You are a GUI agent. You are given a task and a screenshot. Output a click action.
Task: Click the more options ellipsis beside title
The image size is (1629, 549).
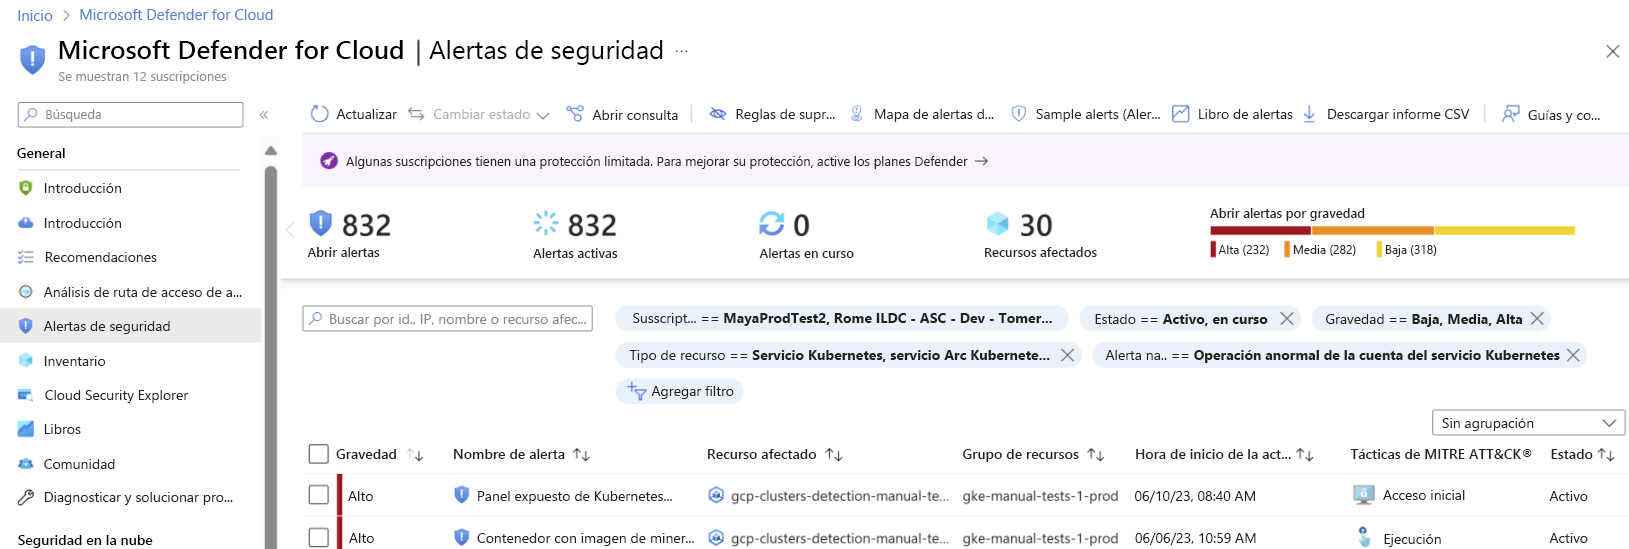click(x=681, y=51)
